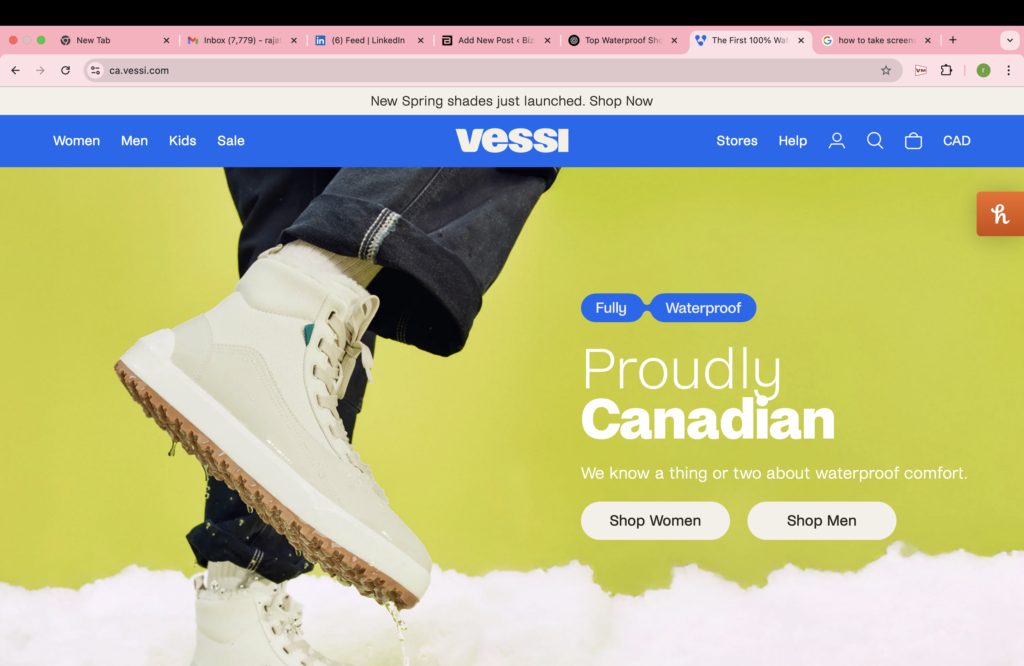The width and height of the screenshot is (1024, 666).
Task: Open the Chrome extensions puzzle icon
Action: click(x=946, y=70)
